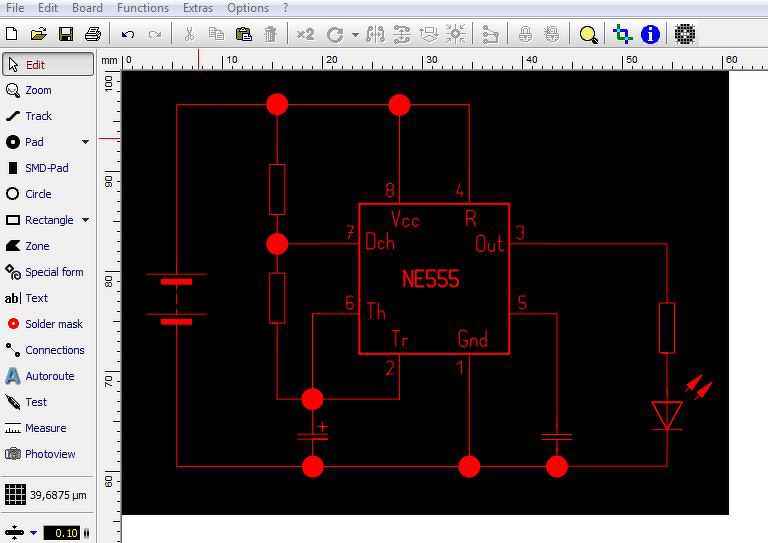Open the Extras menu
The height and width of the screenshot is (543, 768).
point(198,8)
